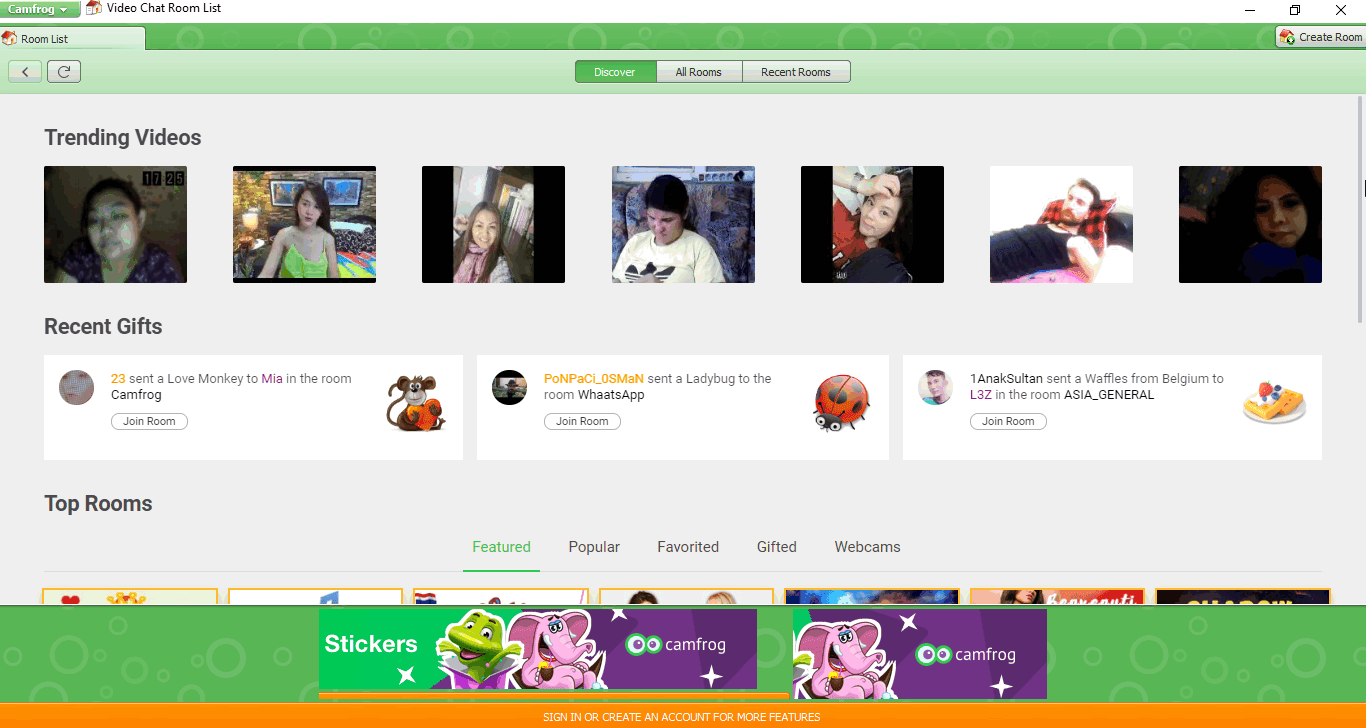Select the Gifted top rooms tab

[777, 547]
